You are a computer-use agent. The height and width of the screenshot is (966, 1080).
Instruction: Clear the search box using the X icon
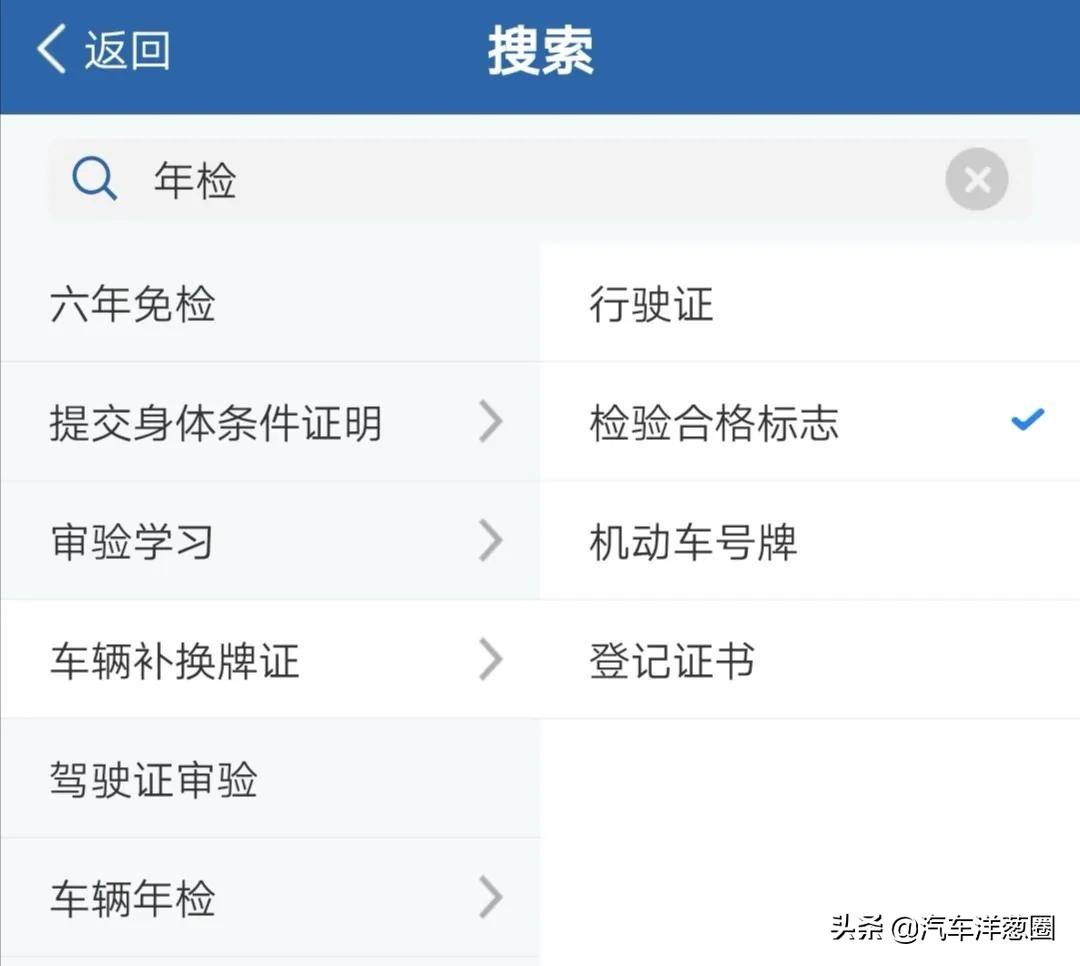(x=977, y=179)
